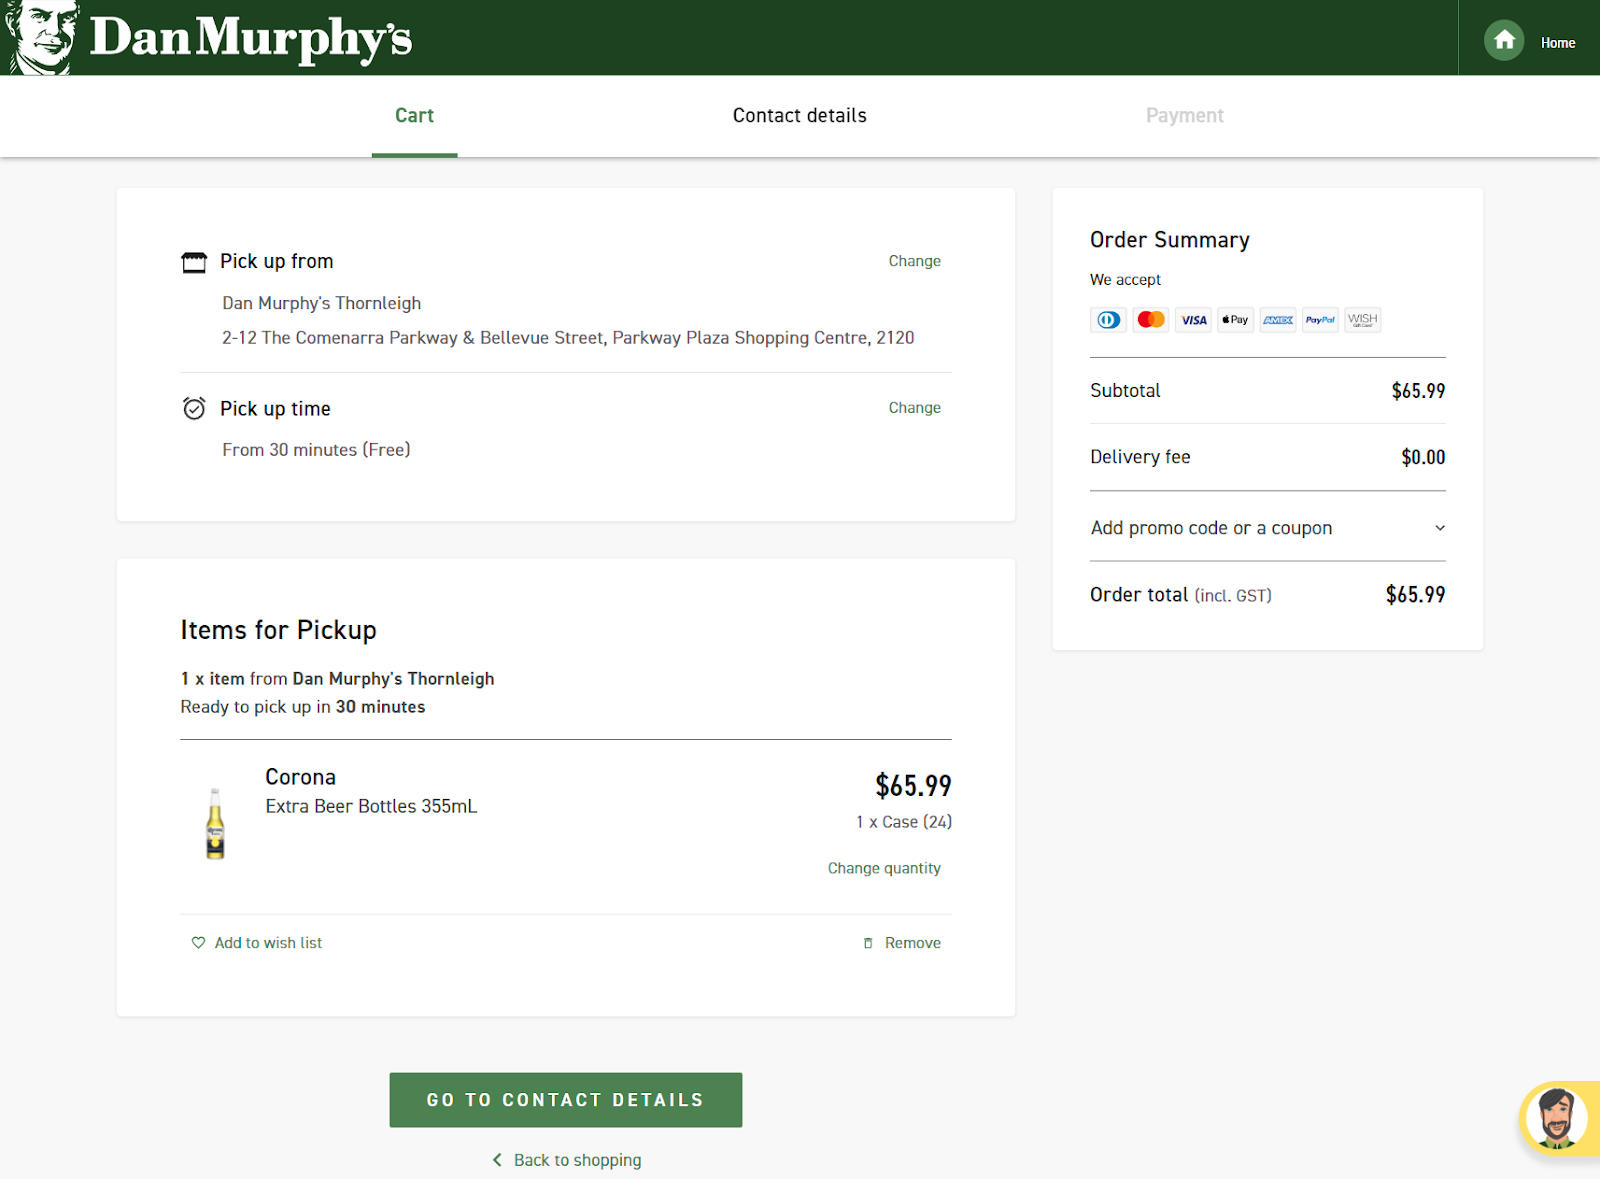The width and height of the screenshot is (1600, 1179).
Task: Click the Visa payment icon
Action: pyautogui.click(x=1193, y=320)
